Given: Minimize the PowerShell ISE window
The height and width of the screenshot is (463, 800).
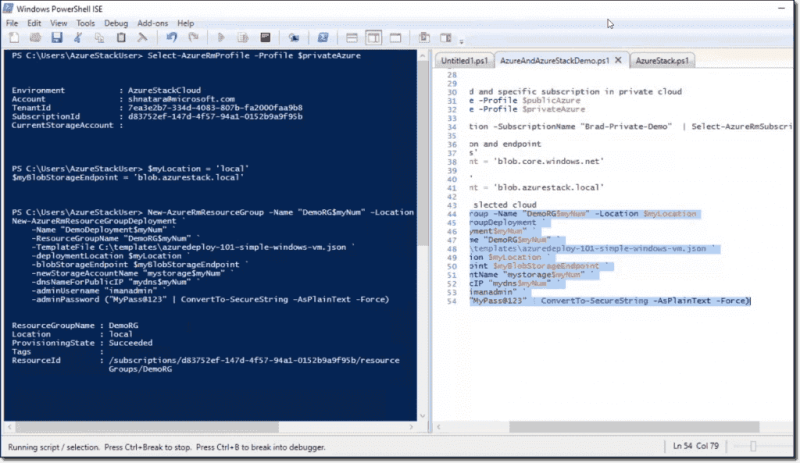Looking at the screenshot, I should coord(781,8).
